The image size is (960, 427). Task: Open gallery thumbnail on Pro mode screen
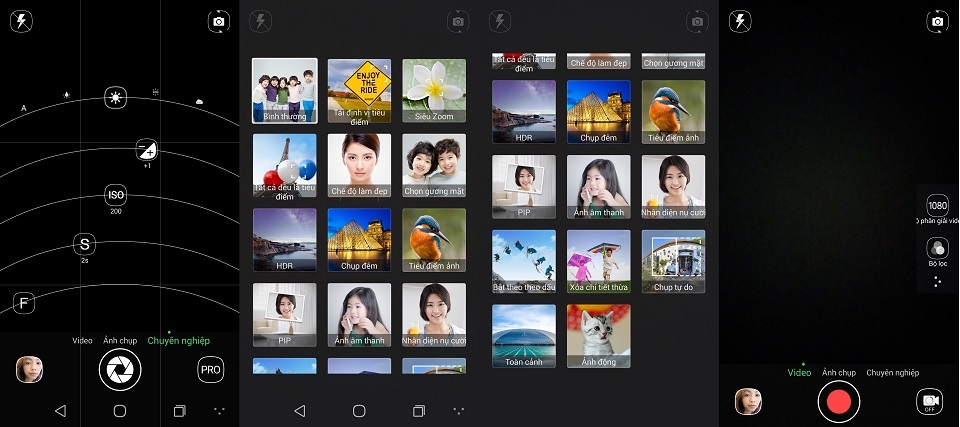click(29, 369)
